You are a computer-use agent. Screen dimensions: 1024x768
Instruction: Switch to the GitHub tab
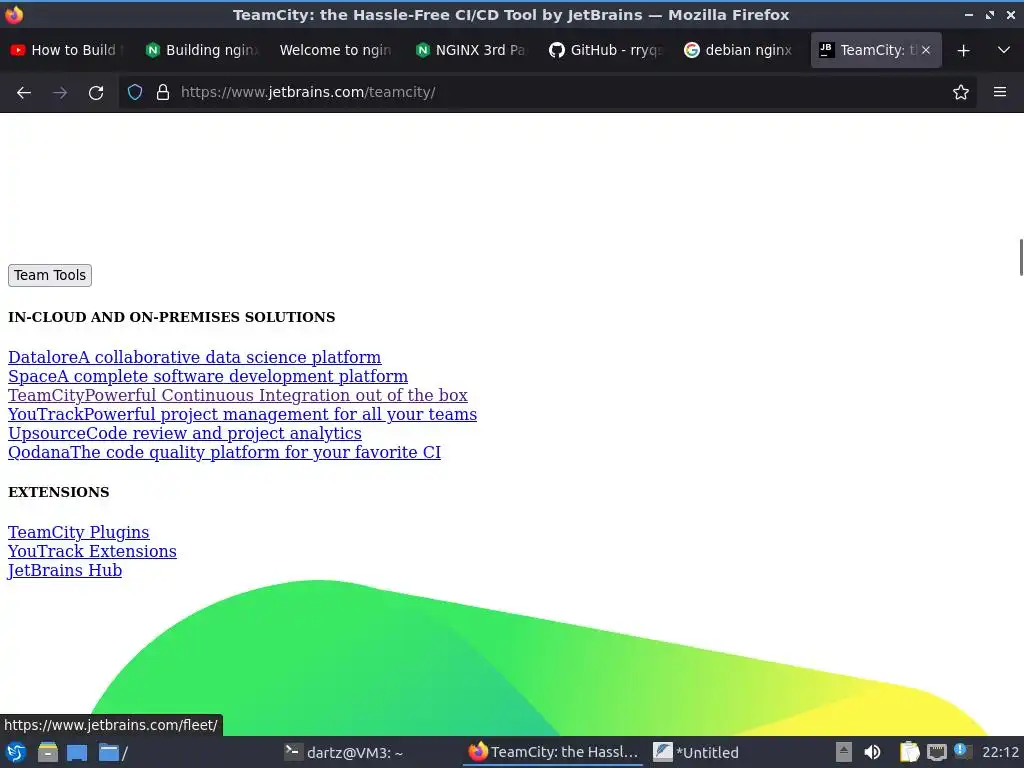click(x=605, y=50)
